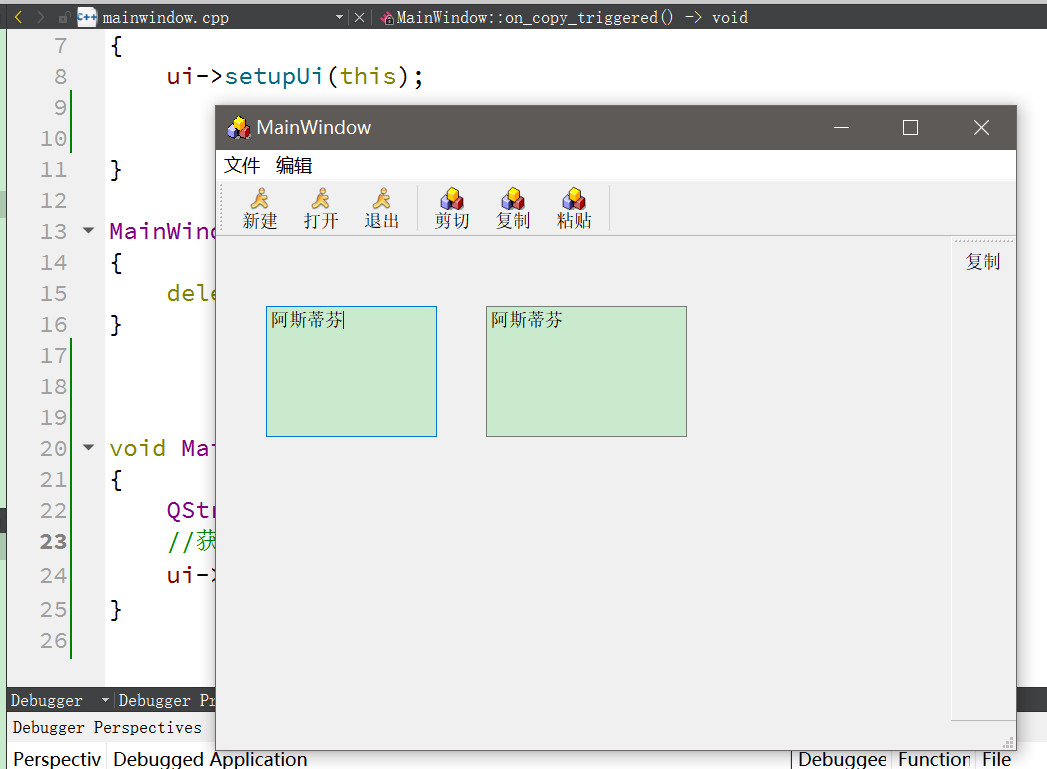Open the mainwindow.cpp document dropdown
Viewport: 1047px width, 769px height.
tap(340, 16)
